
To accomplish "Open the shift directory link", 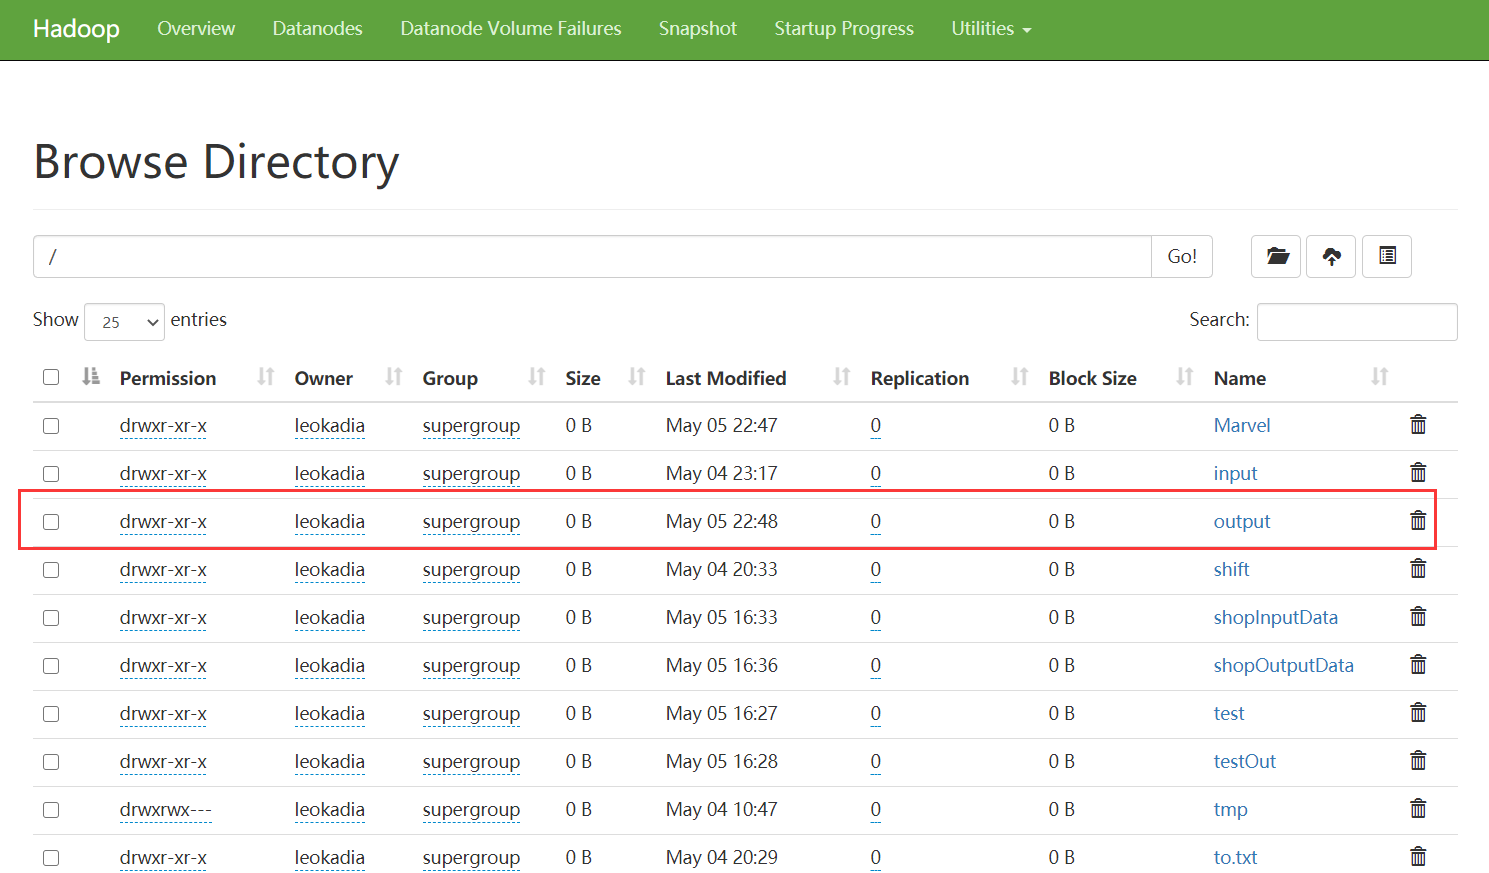I will click(1232, 569).
